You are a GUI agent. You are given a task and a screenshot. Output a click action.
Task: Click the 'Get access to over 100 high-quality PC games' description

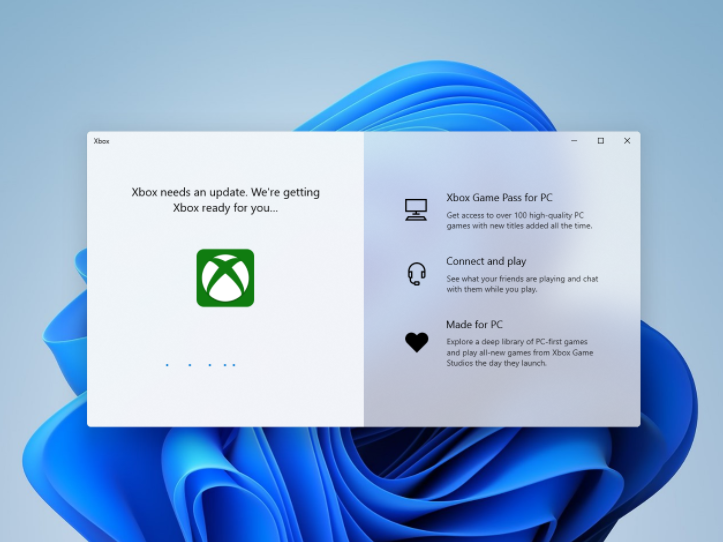[519, 220]
